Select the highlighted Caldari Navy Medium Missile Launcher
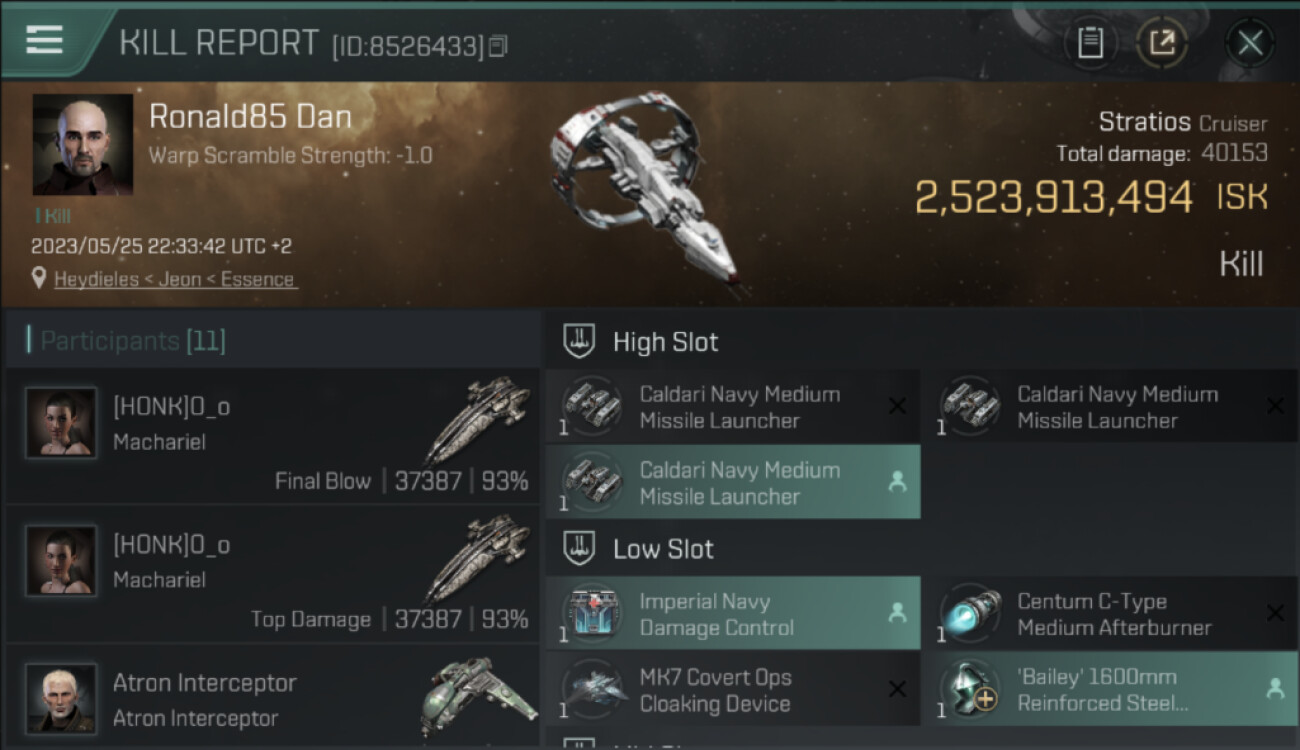Viewport: 1300px width, 750px height. [732, 482]
